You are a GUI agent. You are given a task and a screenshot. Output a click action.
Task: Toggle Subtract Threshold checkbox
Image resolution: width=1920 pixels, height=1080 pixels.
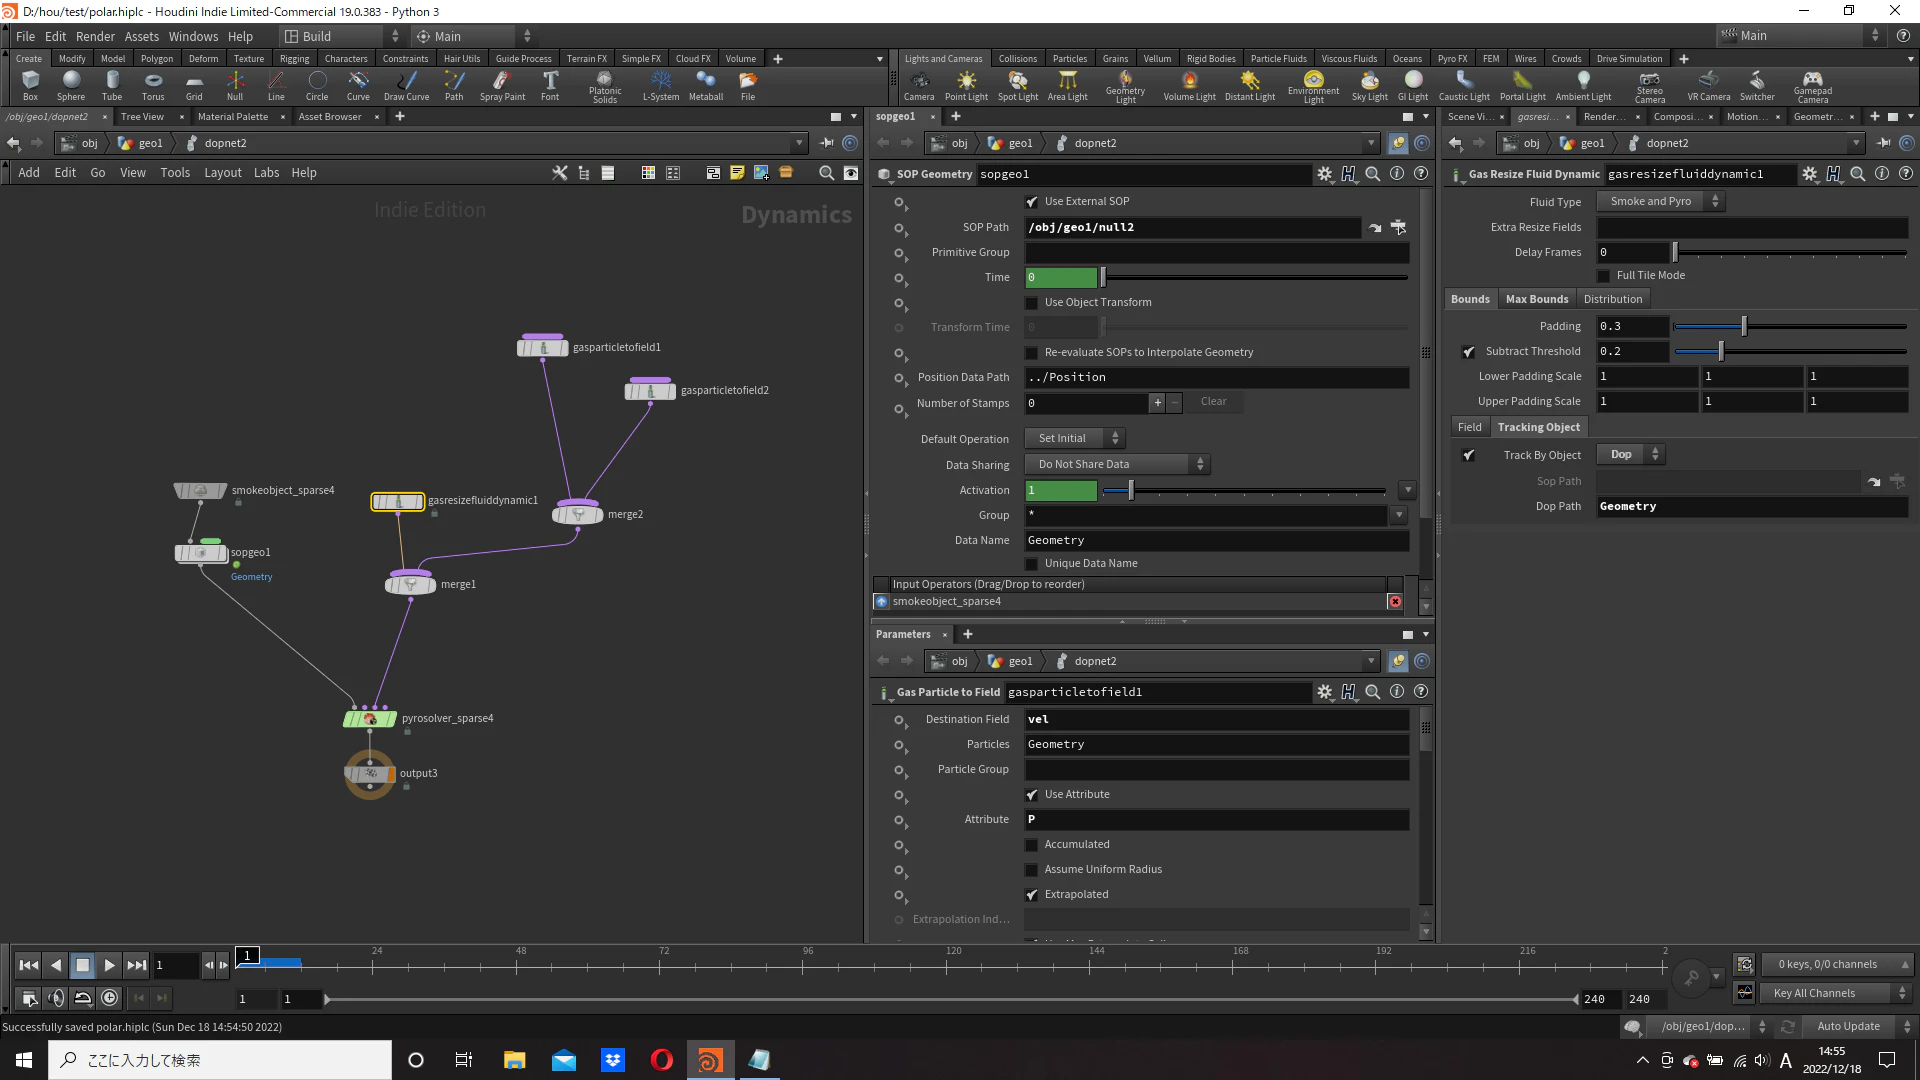point(1469,352)
